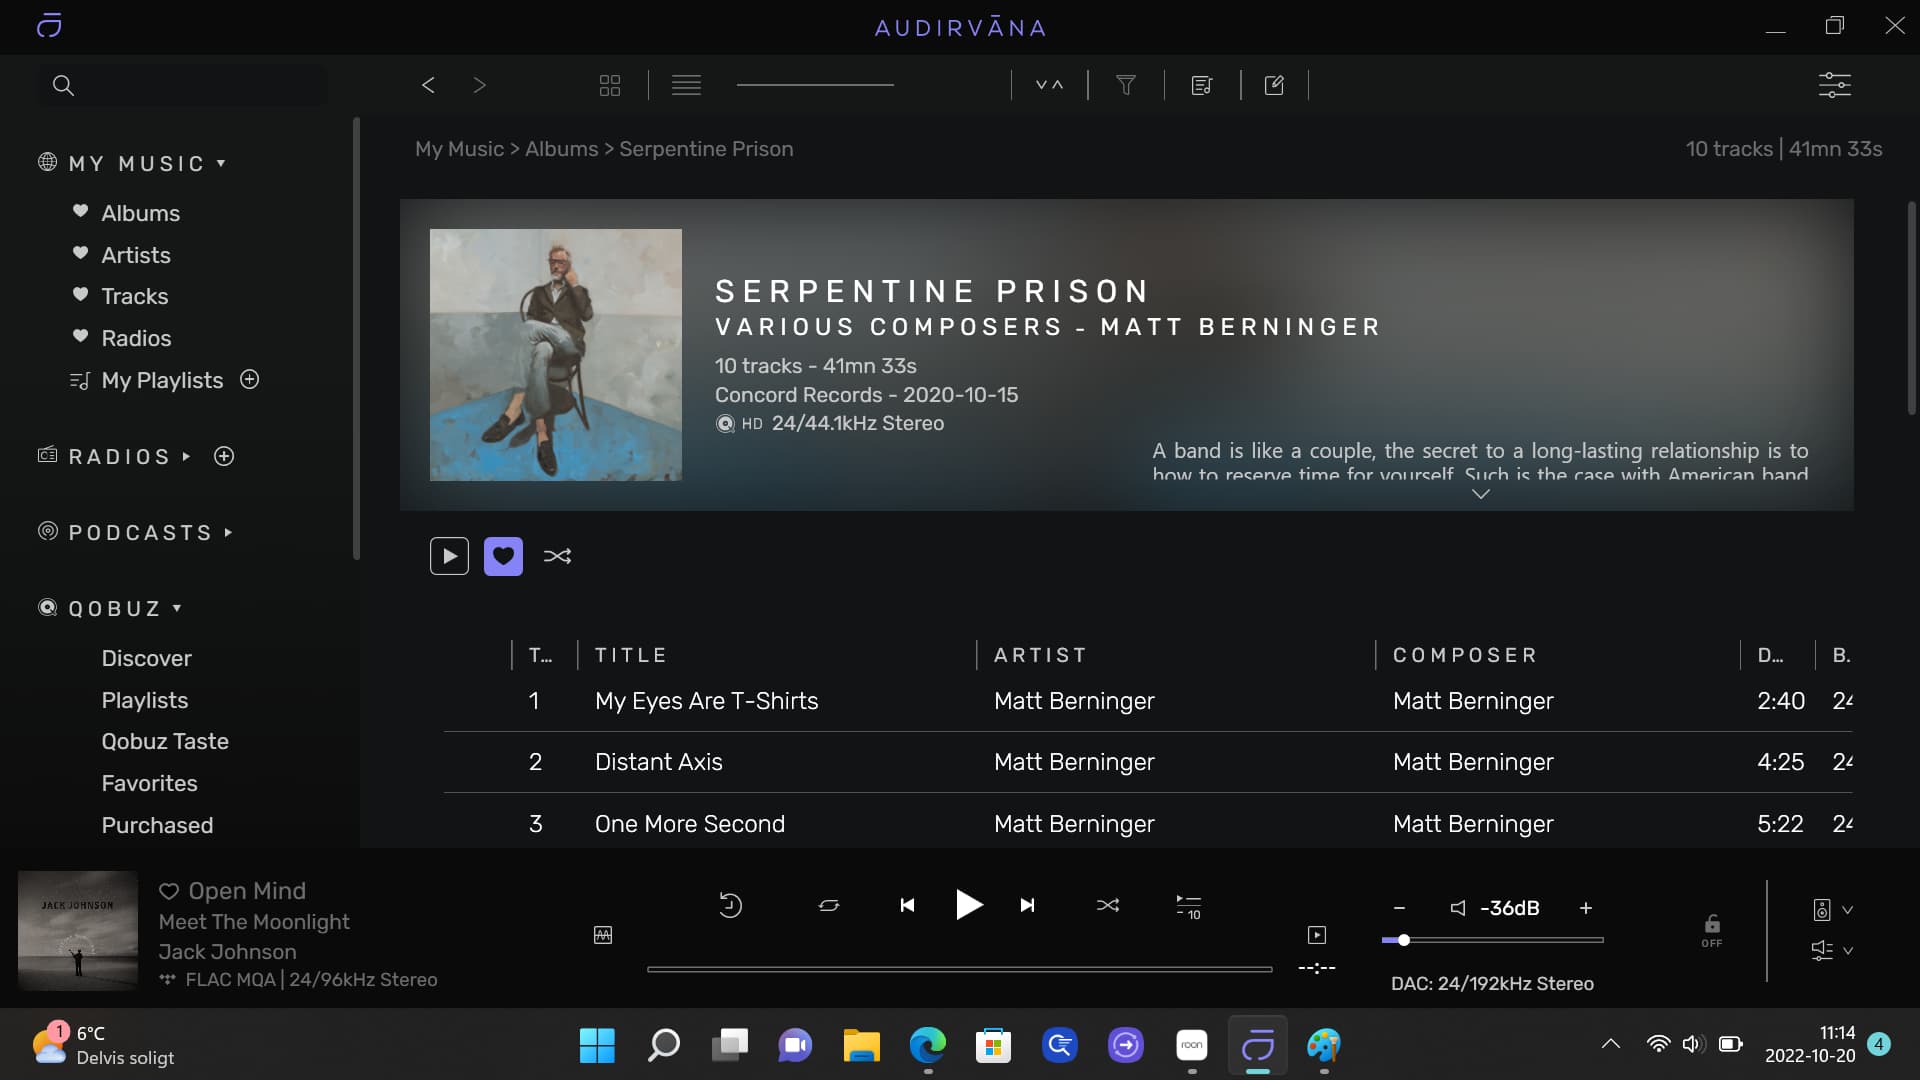The height and width of the screenshot is (1080, 1920).
Task: Select Artists under My Music
Action: pos(136,255)
